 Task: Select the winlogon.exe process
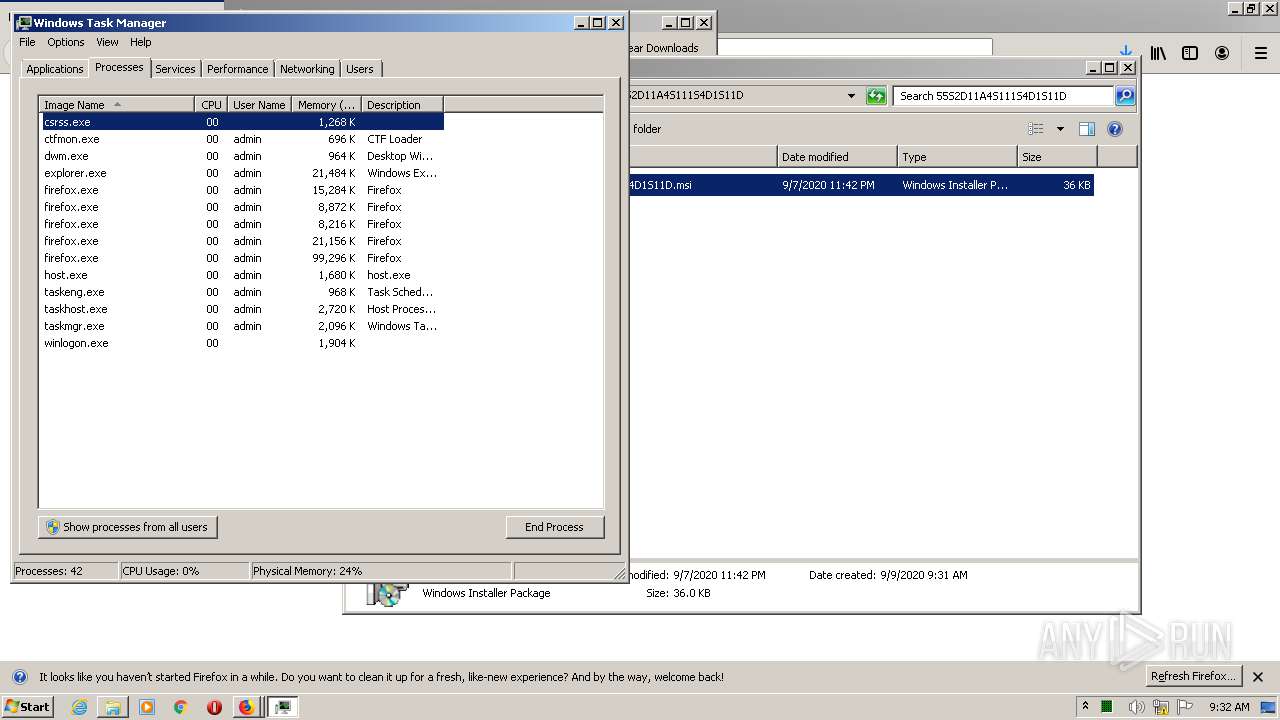241,343
